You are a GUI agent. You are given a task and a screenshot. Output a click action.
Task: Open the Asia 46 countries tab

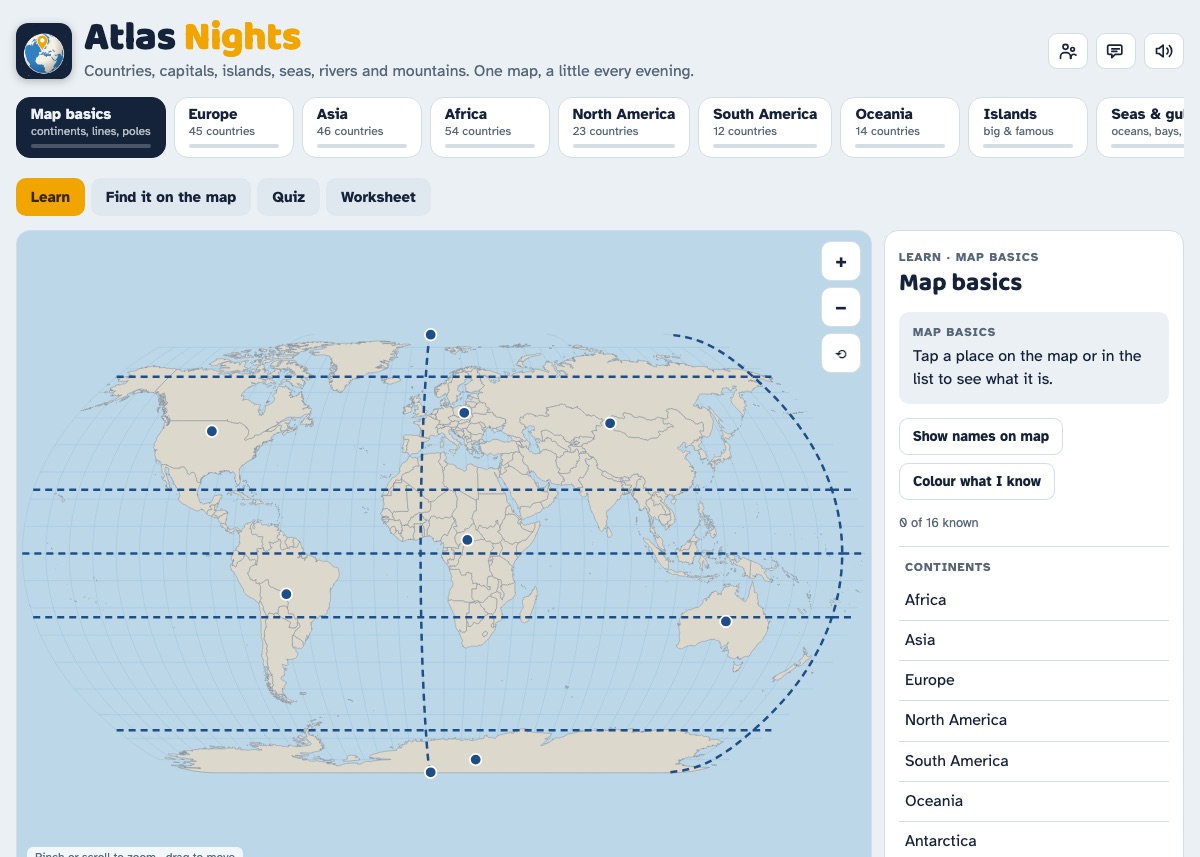coord(362,127)
